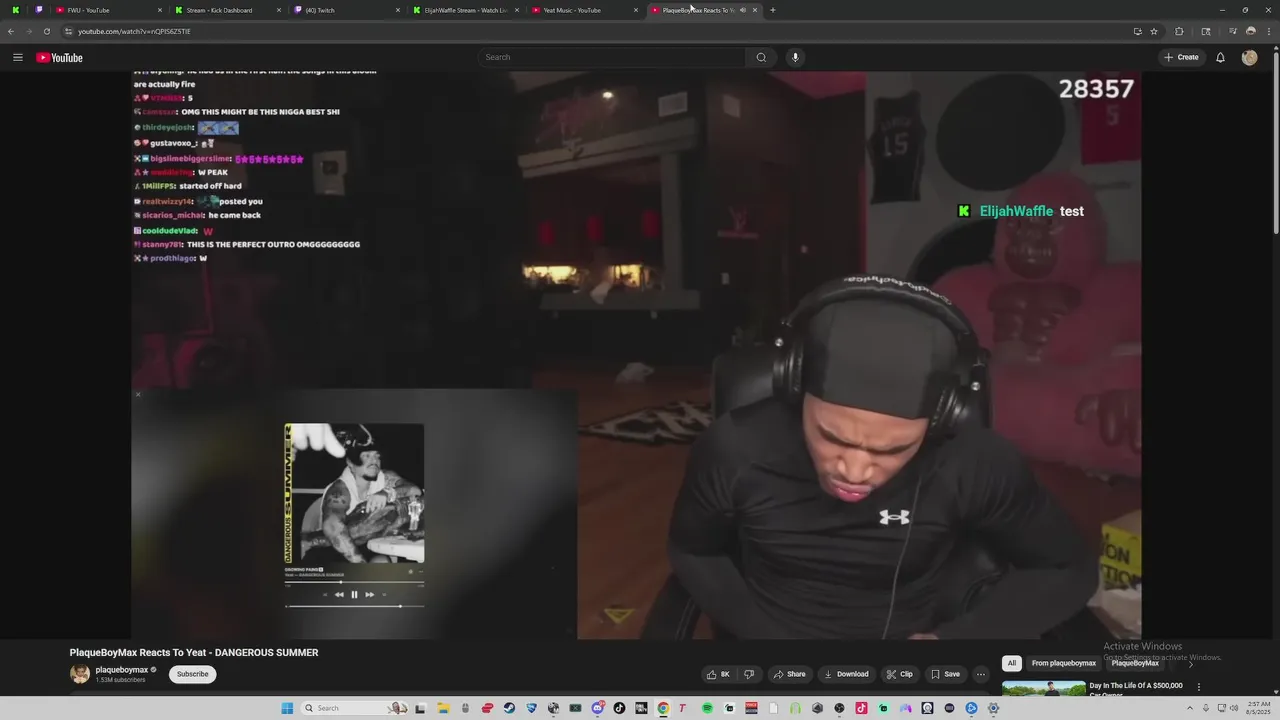Image resolution: width=1280 pixels, height=720 pixels.
Task: Like the video with thumbs up
Action: [719, 674]
